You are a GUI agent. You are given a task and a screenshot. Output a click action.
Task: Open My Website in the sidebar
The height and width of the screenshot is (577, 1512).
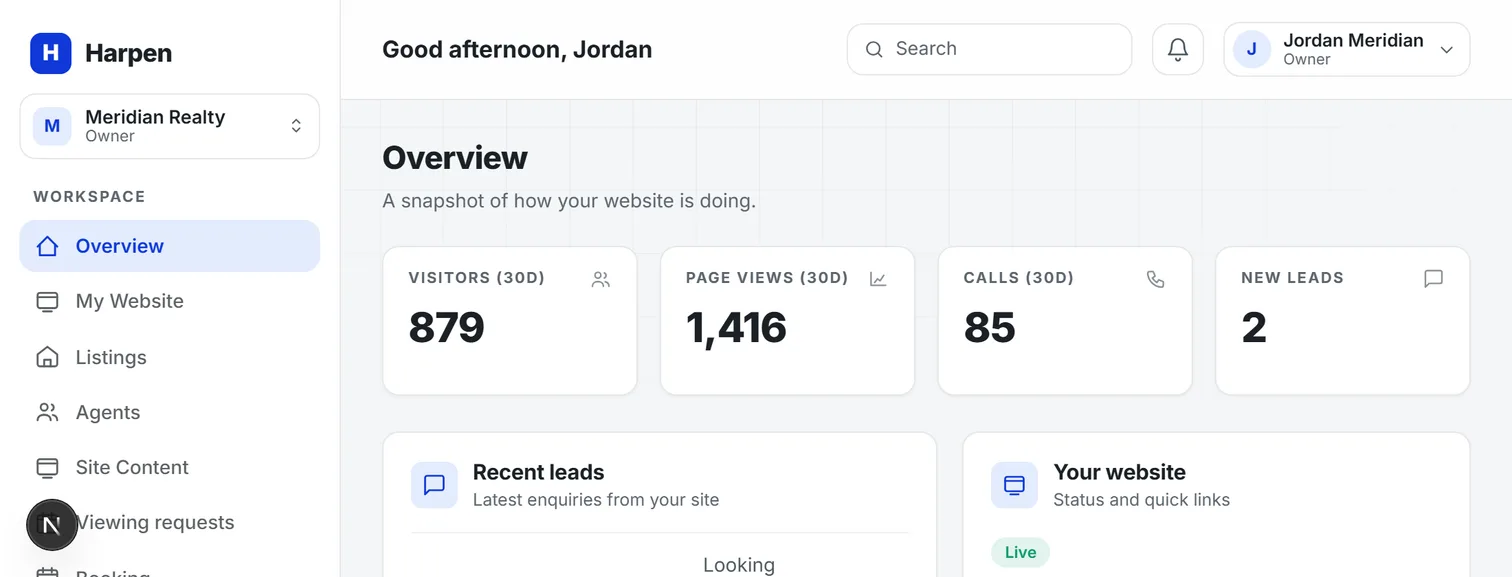(170, 301)
